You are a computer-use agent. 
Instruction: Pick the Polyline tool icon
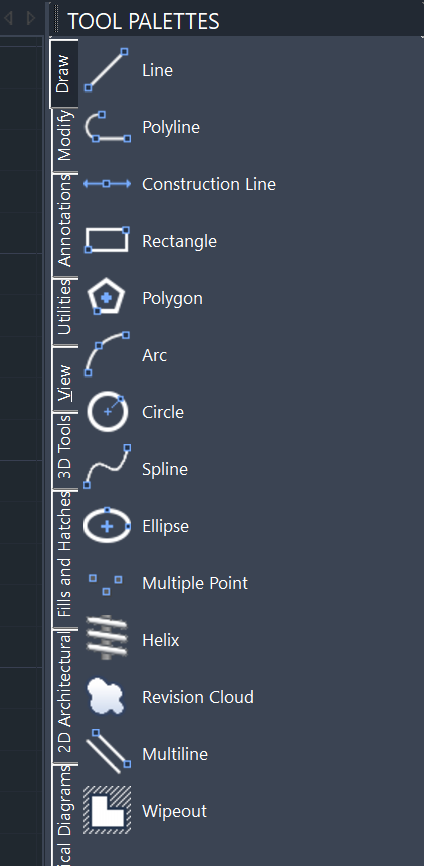point(107,127)
